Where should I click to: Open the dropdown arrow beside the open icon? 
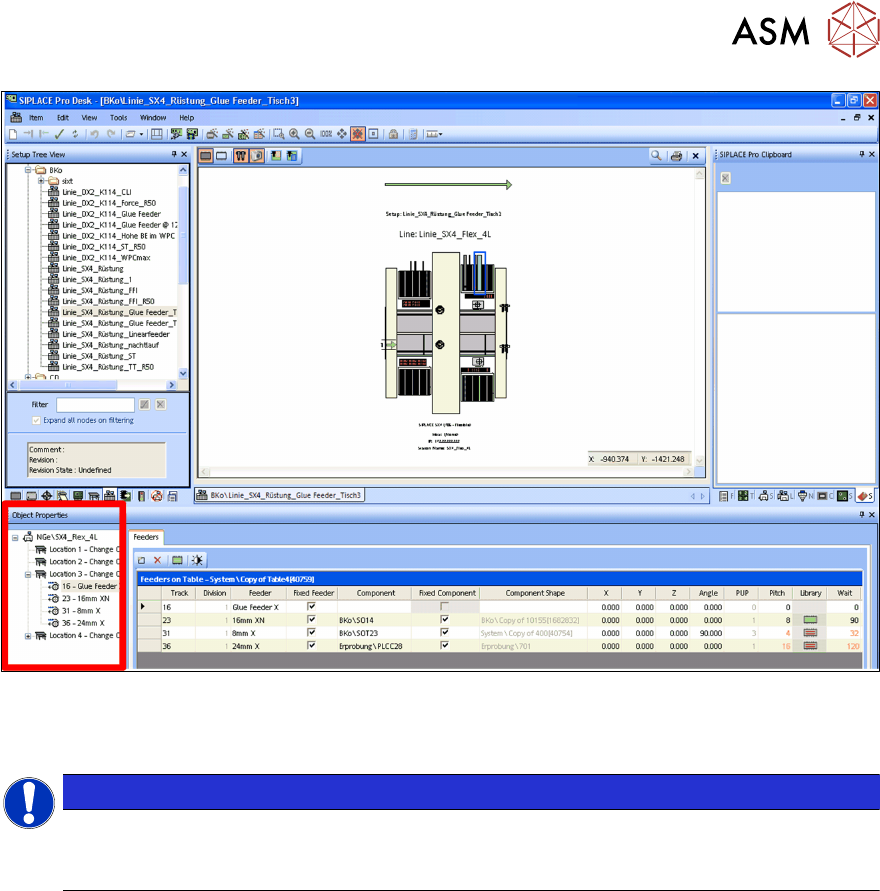[x=141, y=135]
